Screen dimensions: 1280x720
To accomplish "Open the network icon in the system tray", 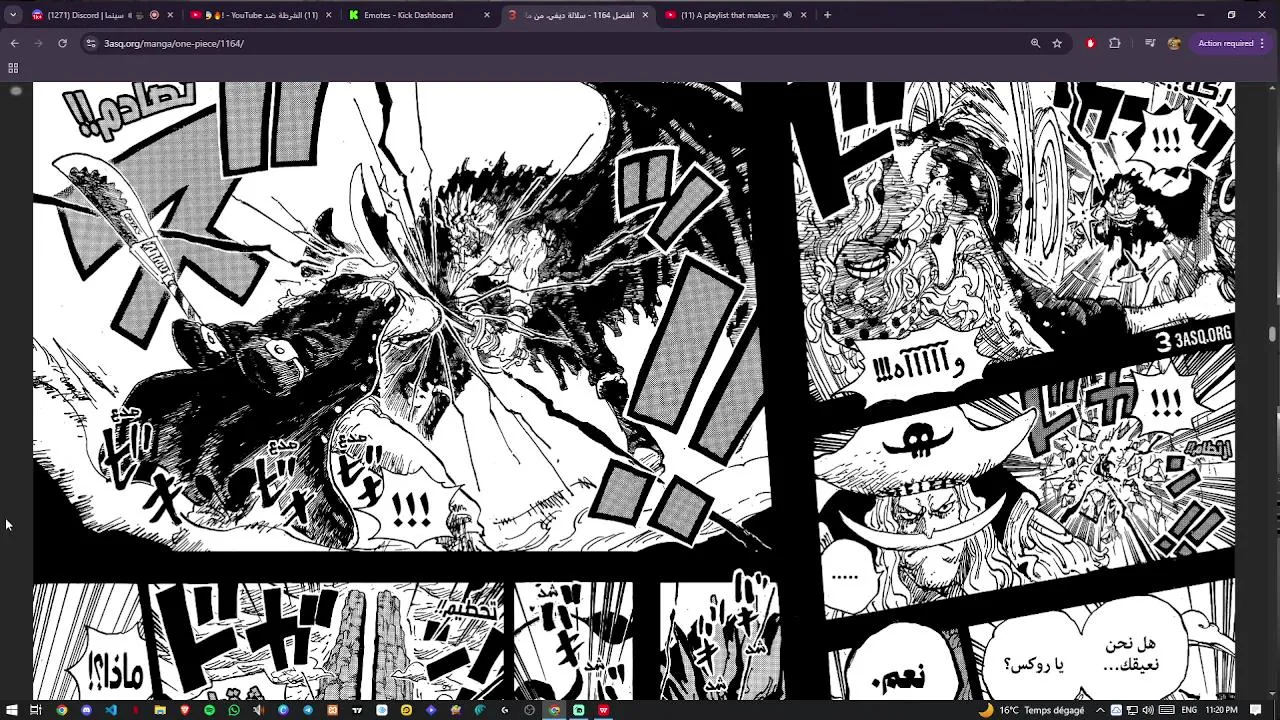I will [x=1132, y=710].
